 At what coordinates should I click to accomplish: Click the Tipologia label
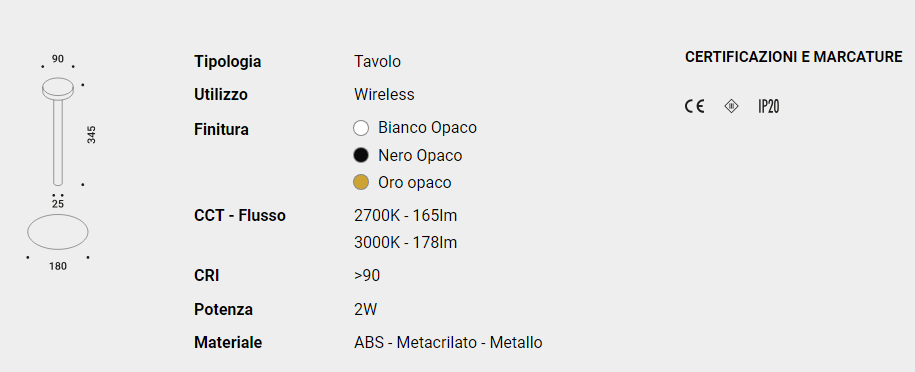[x=228, y=62]
